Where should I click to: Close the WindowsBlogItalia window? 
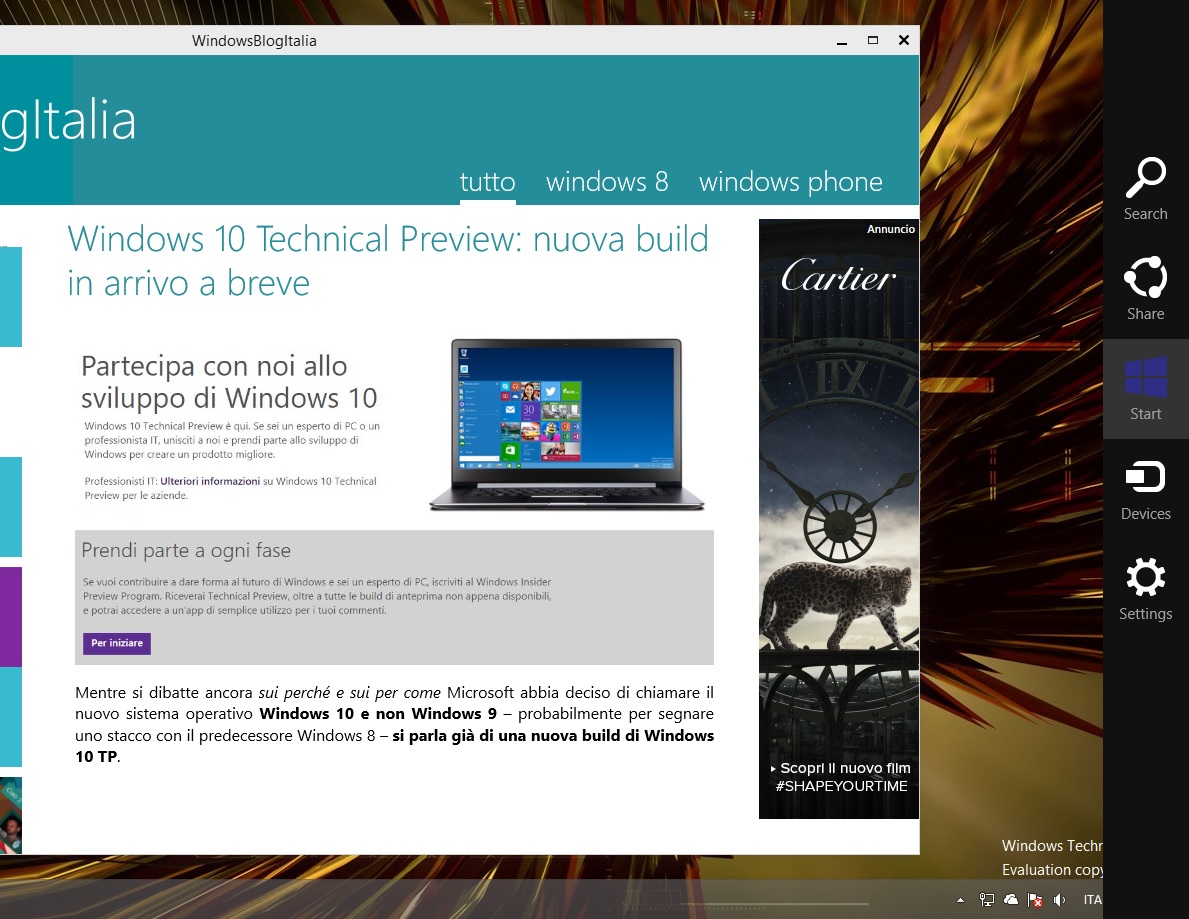pos(904,40)
